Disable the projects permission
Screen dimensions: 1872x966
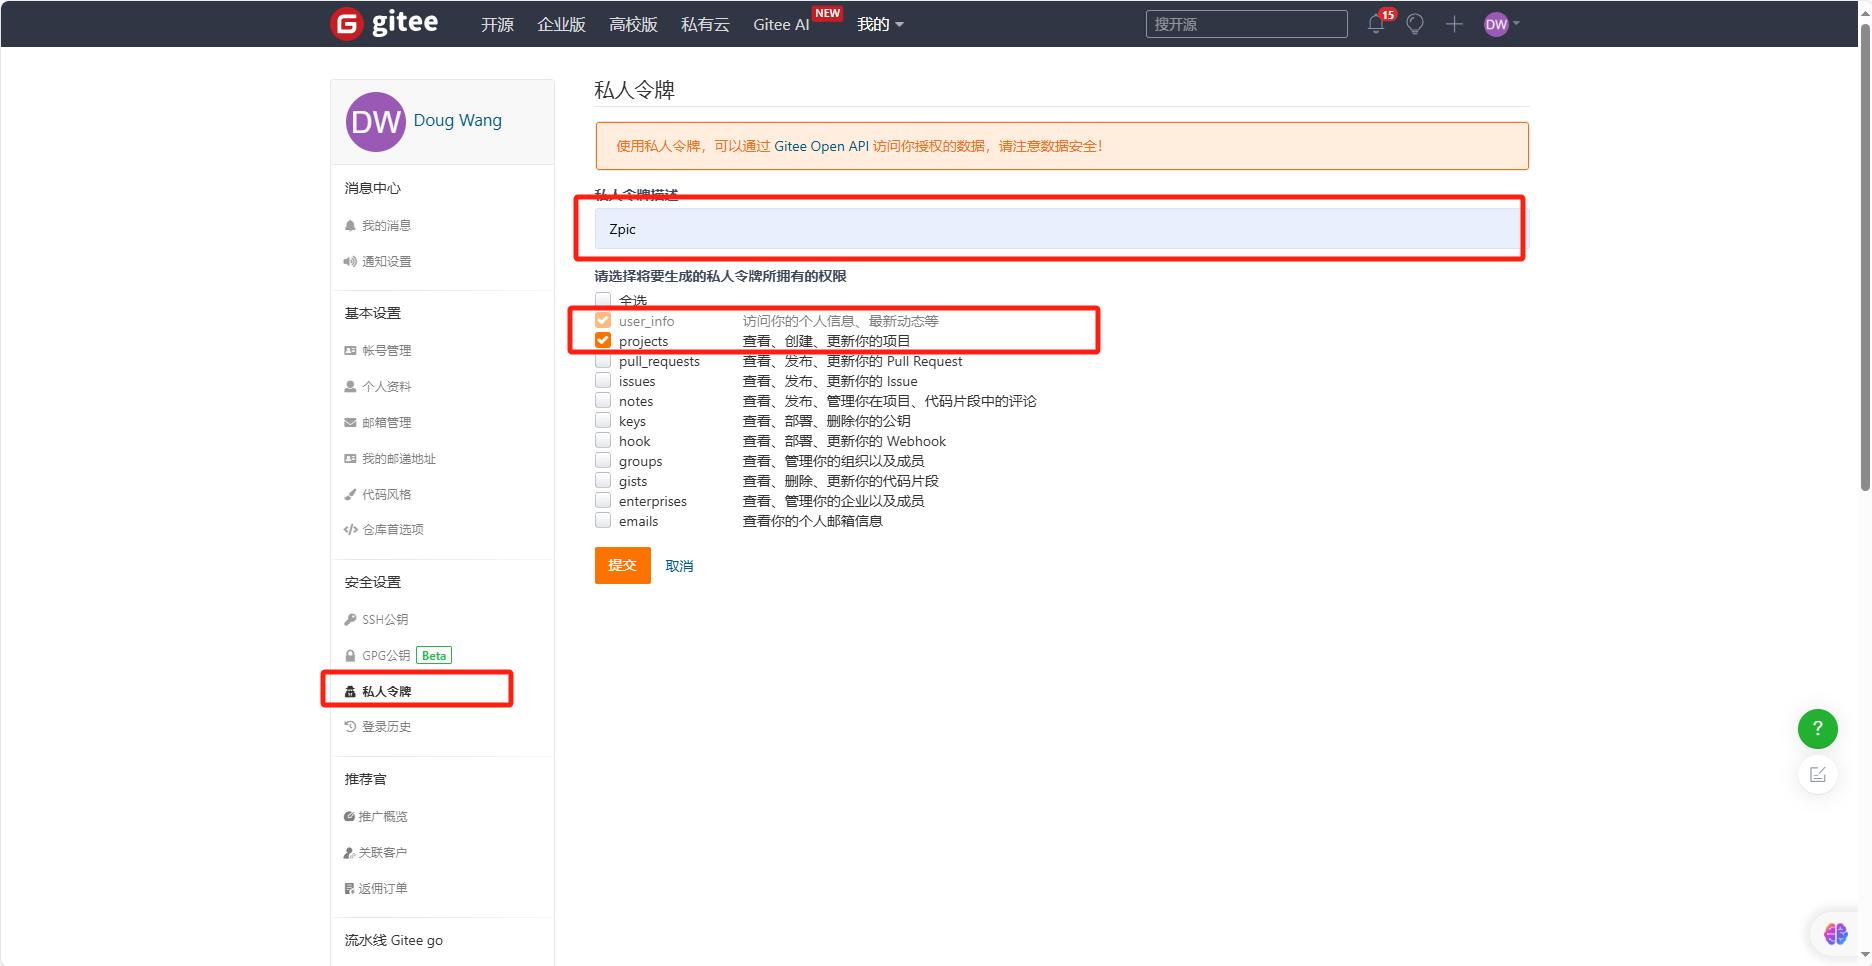603,340
